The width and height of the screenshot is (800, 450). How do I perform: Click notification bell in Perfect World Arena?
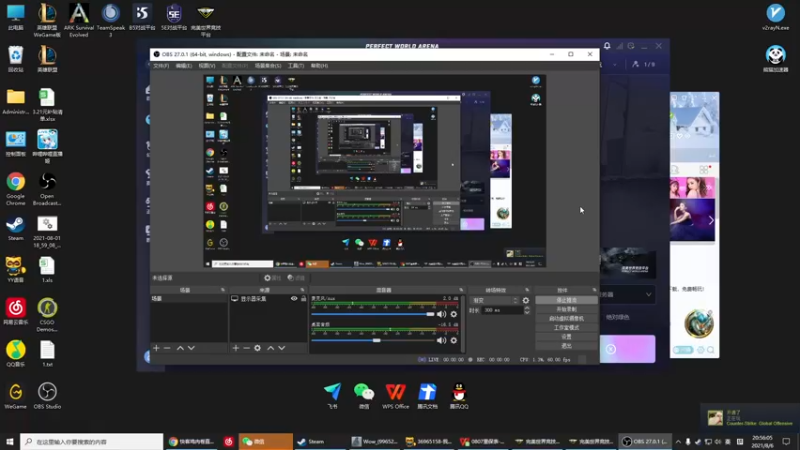click(607, 46)
